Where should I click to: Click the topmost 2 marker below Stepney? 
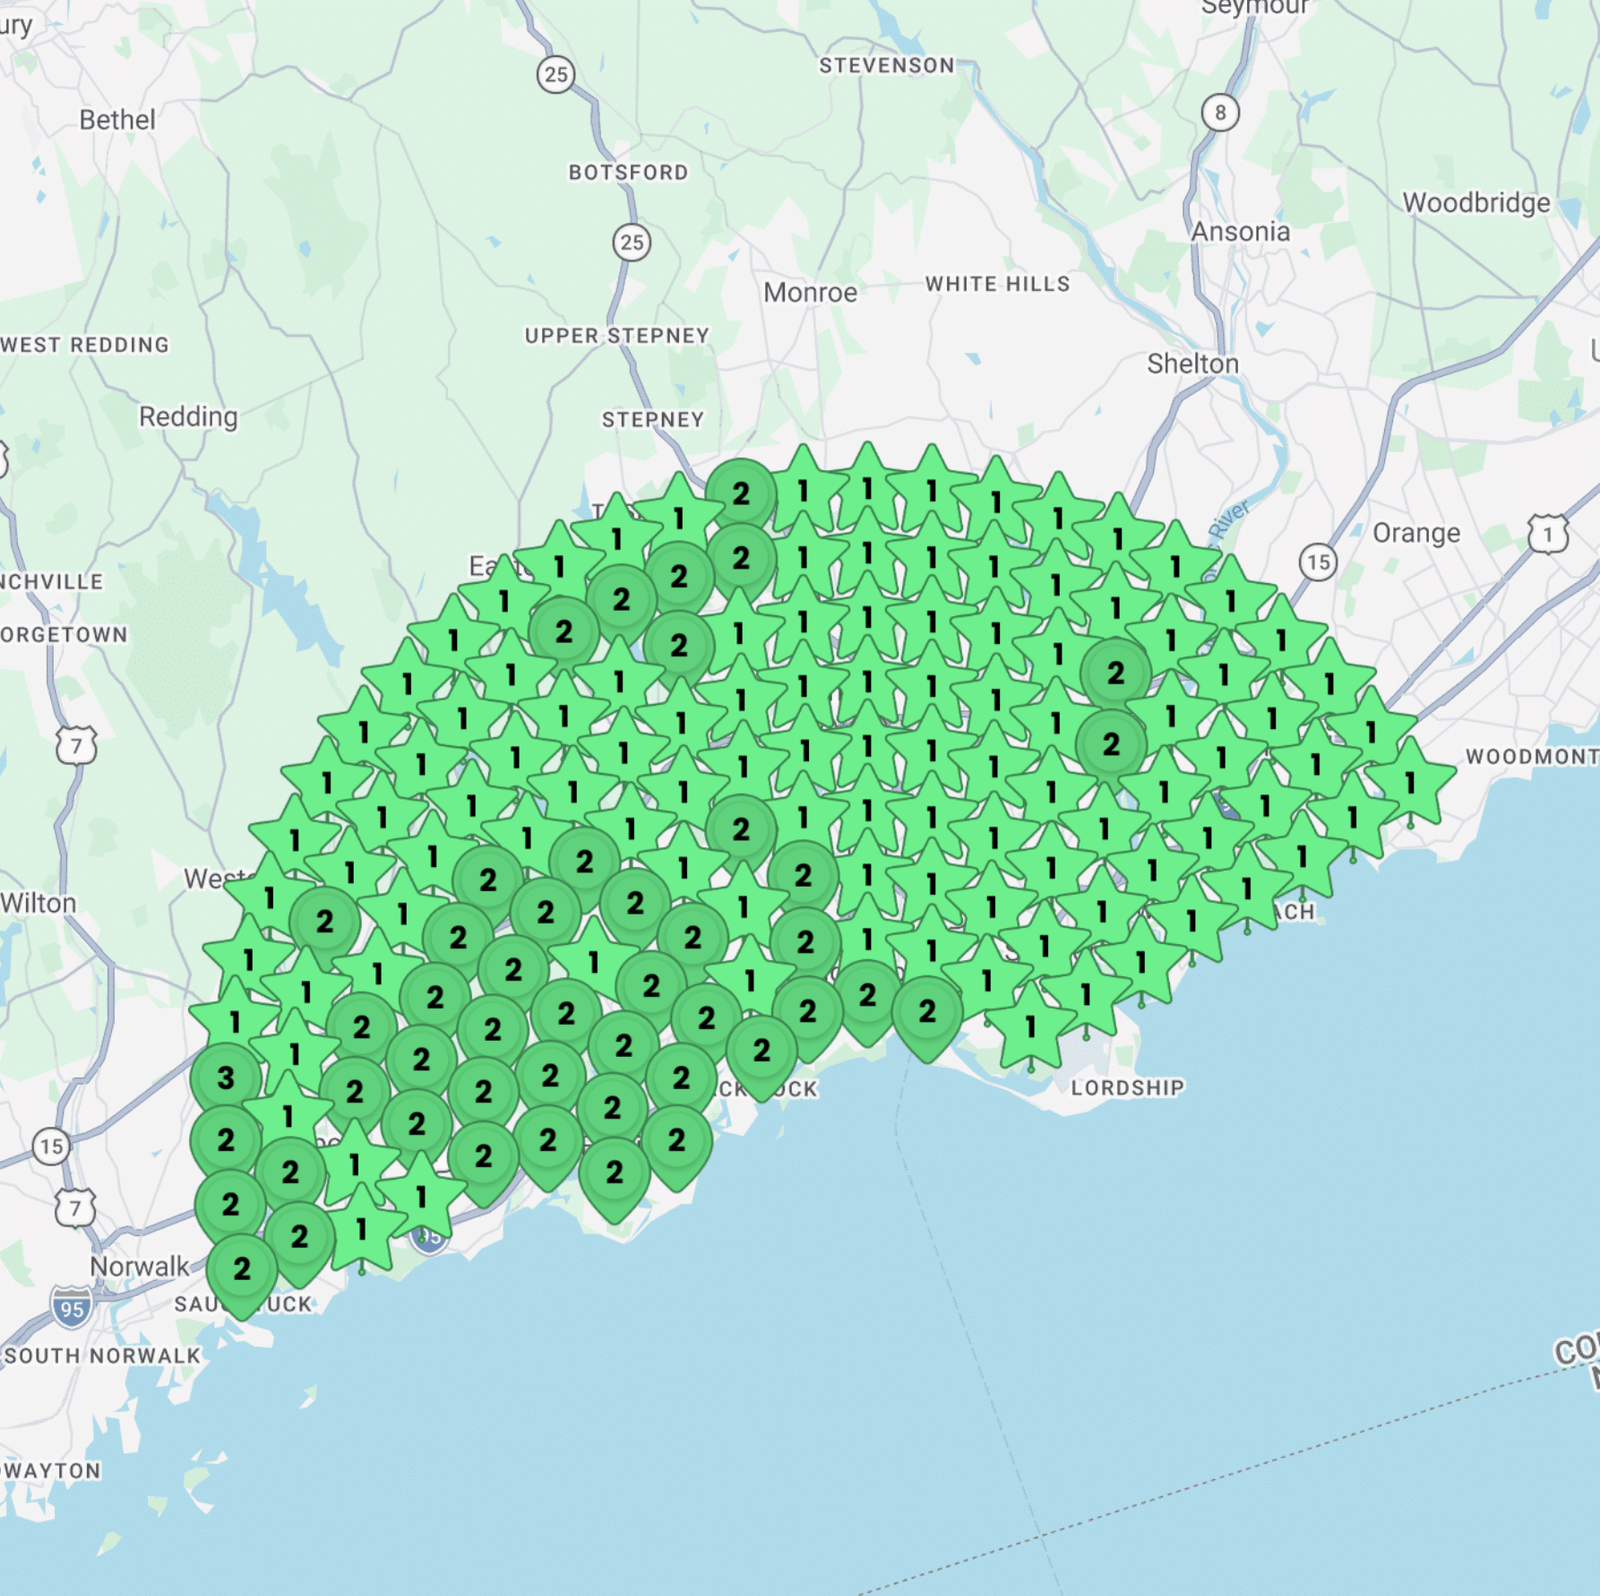coord(741,494)
